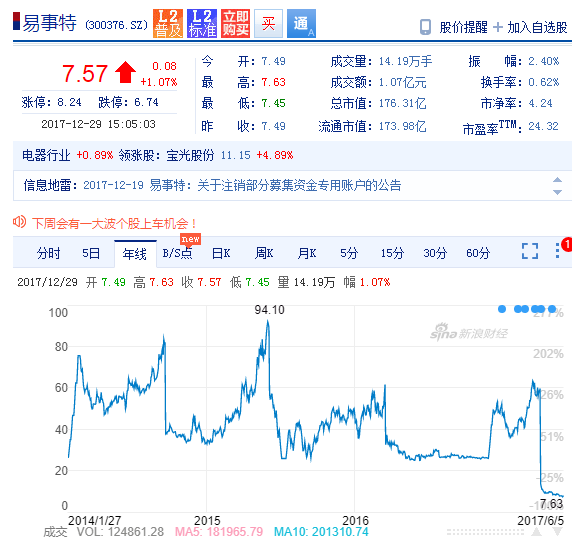572x538 pixels.
Task: Click the 成交量 14.19万手 value
Action: (405, 61)
